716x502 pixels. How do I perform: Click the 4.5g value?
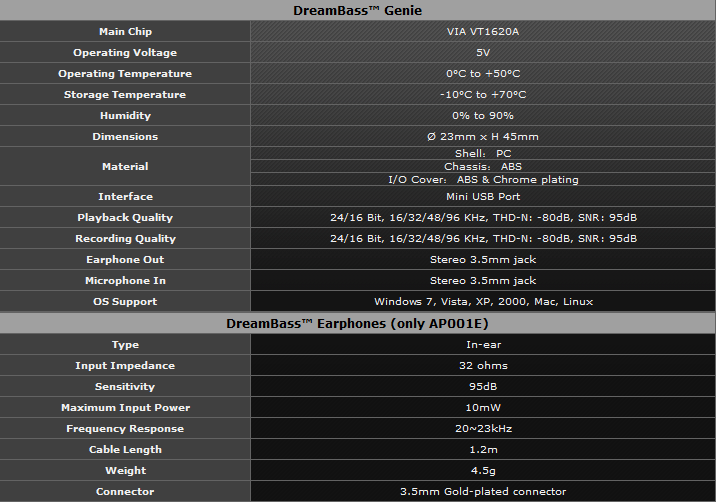pos(483,470)
